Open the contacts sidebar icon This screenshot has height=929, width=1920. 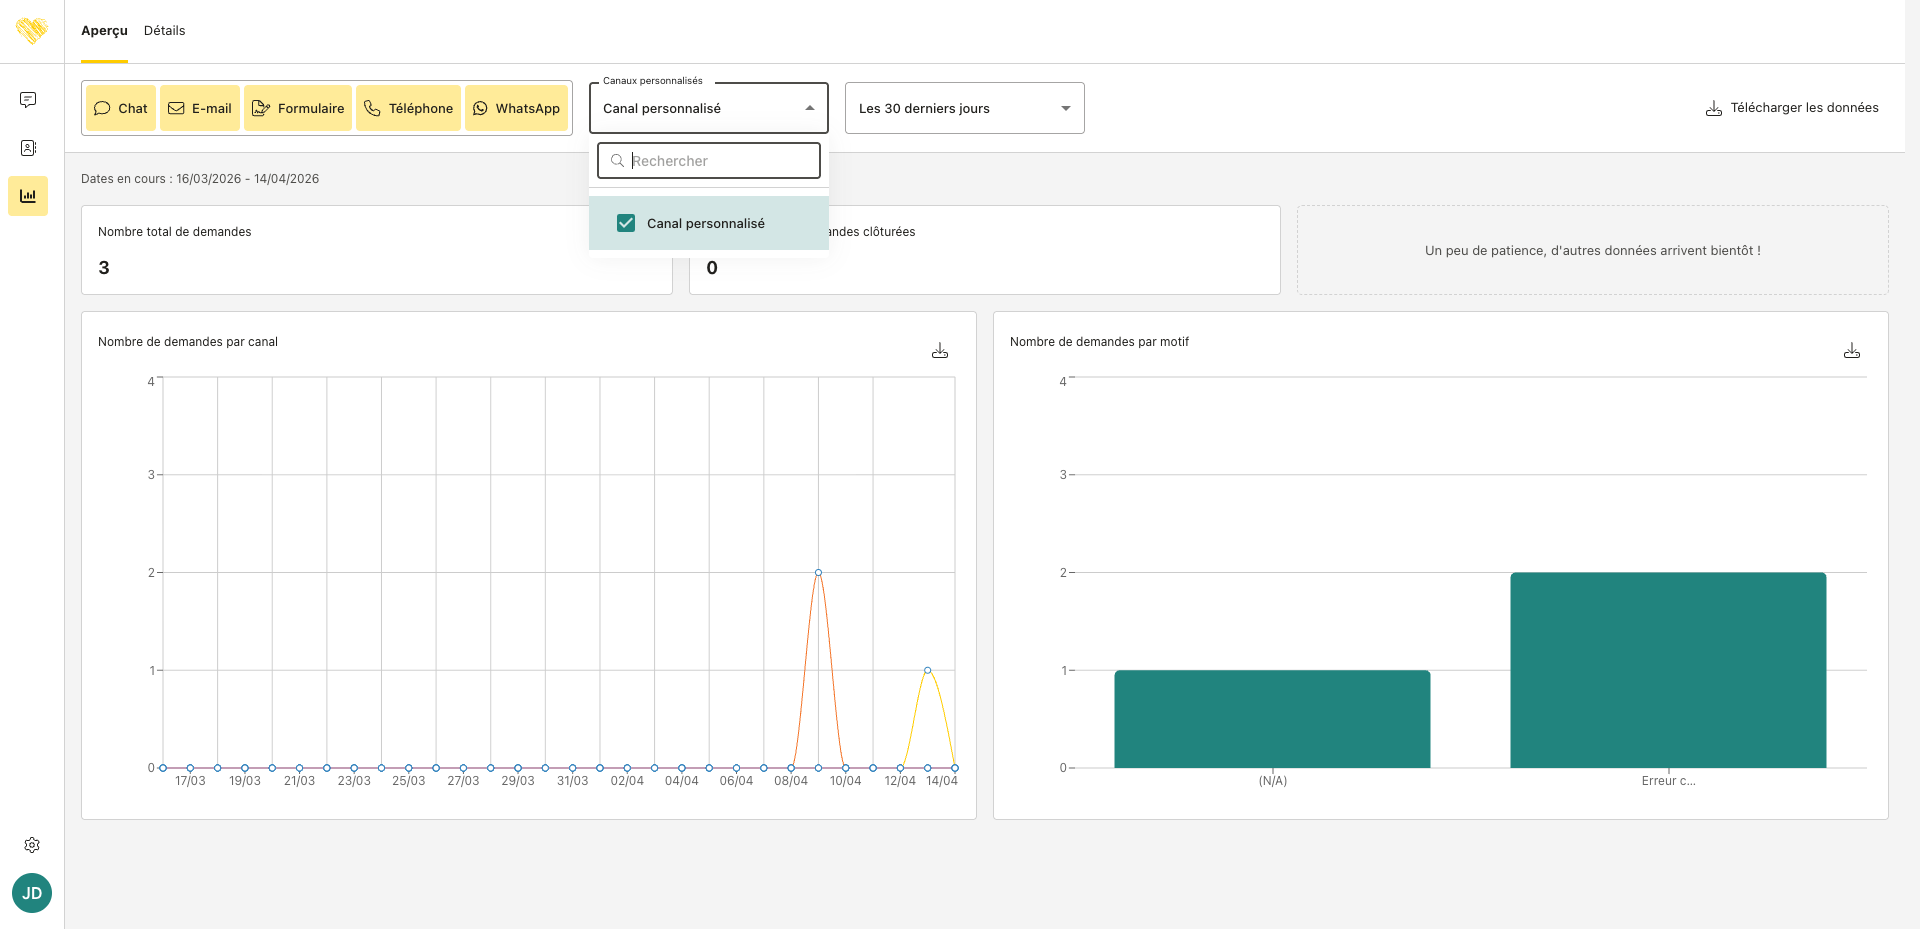[x=28, y=148]
